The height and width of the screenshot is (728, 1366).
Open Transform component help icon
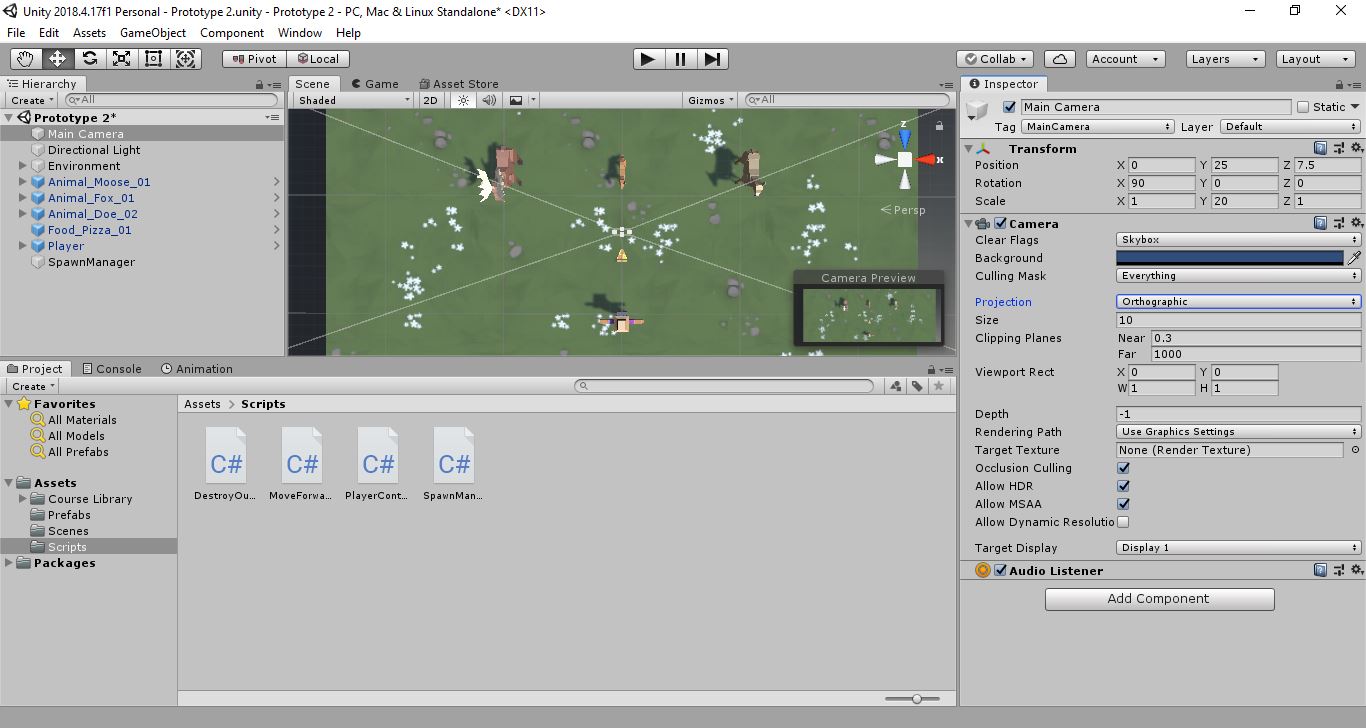1321,148
